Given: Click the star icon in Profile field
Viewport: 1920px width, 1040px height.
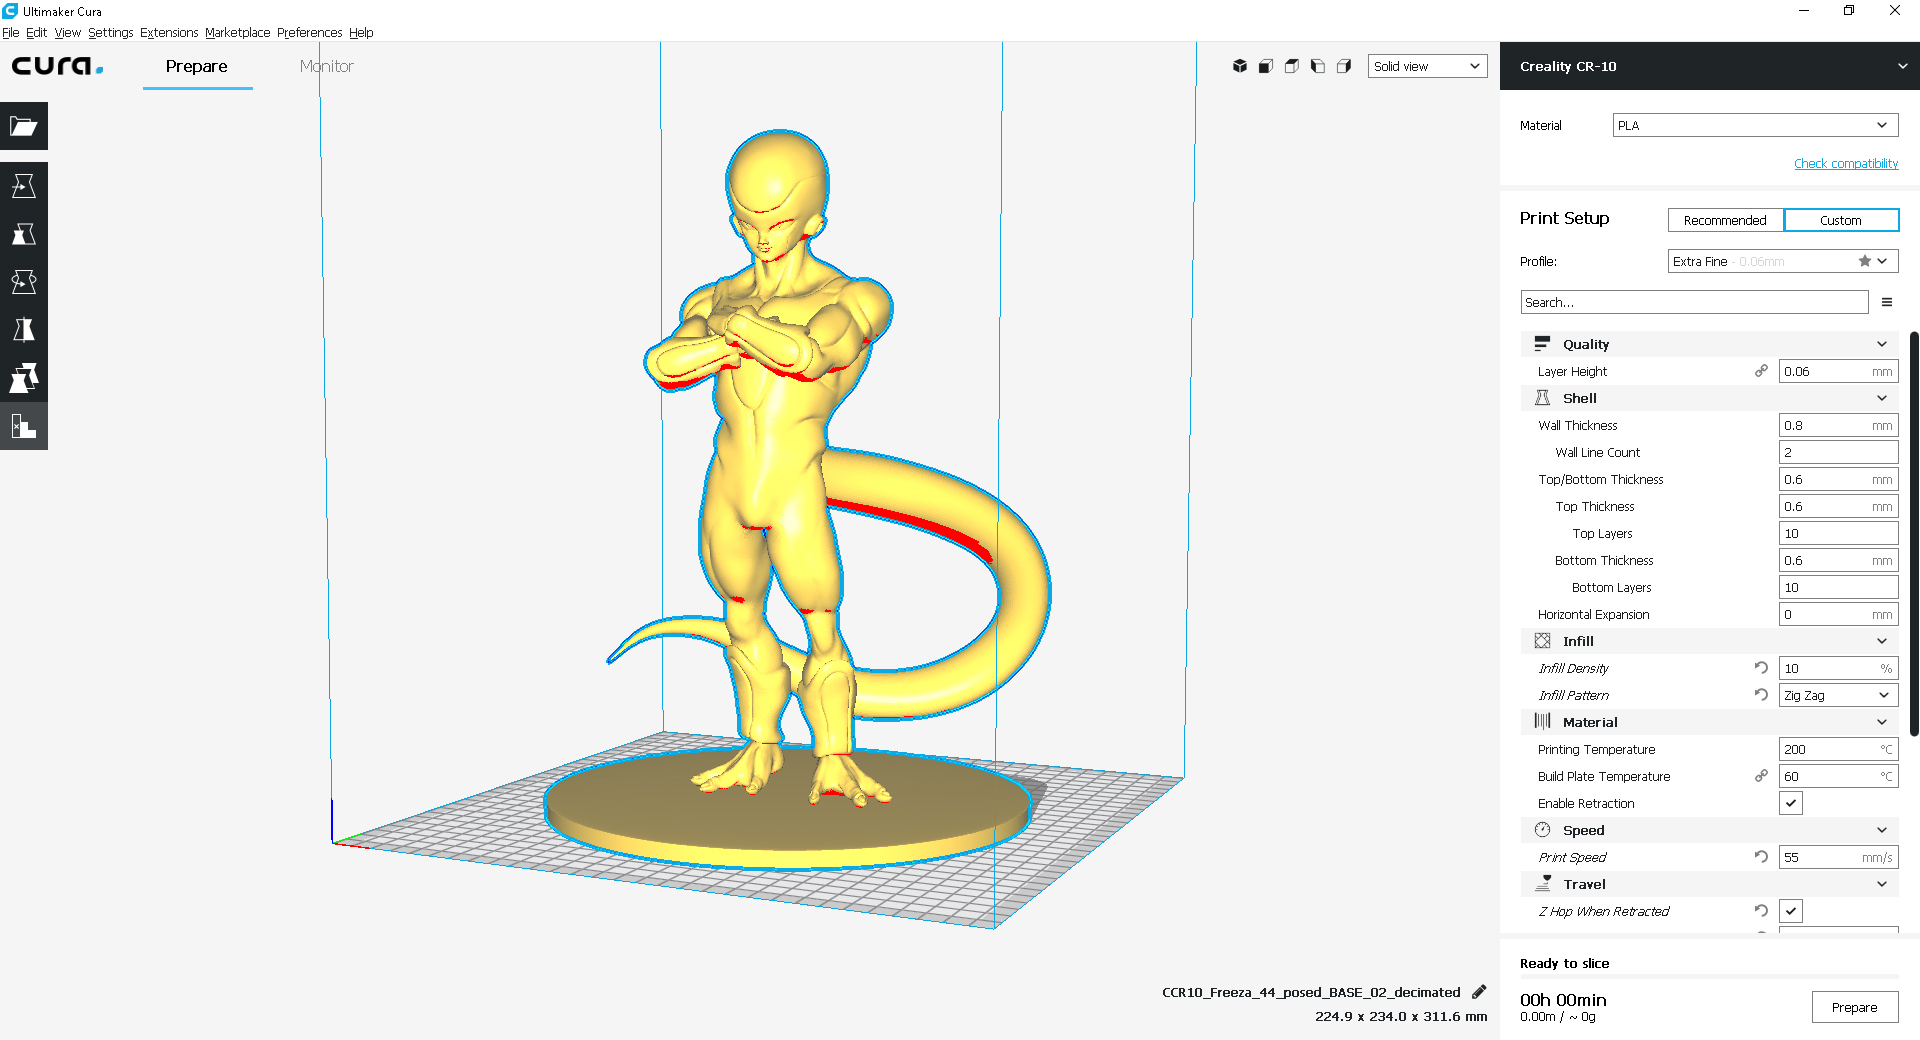Looking at the screenshot, I should (x=1865, y=261).
